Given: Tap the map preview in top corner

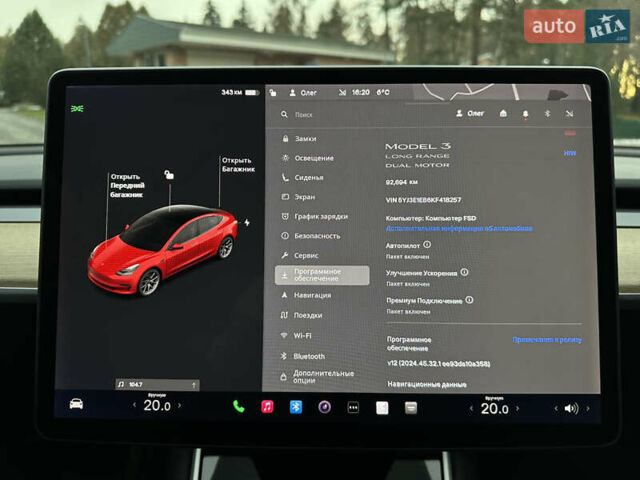Looking at the screenshot, I should coord(502,92).
